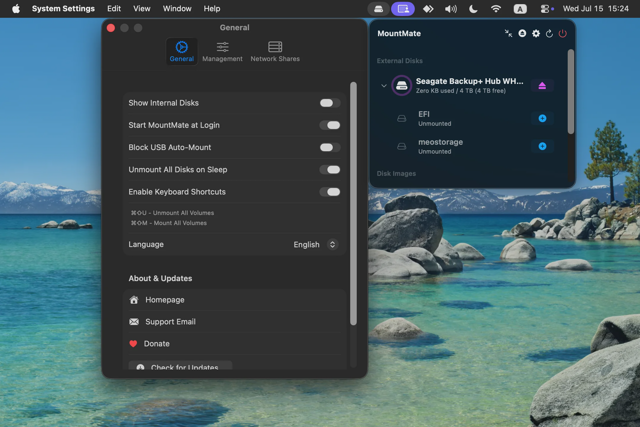Click the 'About & Updates' heading
640x427 pixels.
point(160,278)
